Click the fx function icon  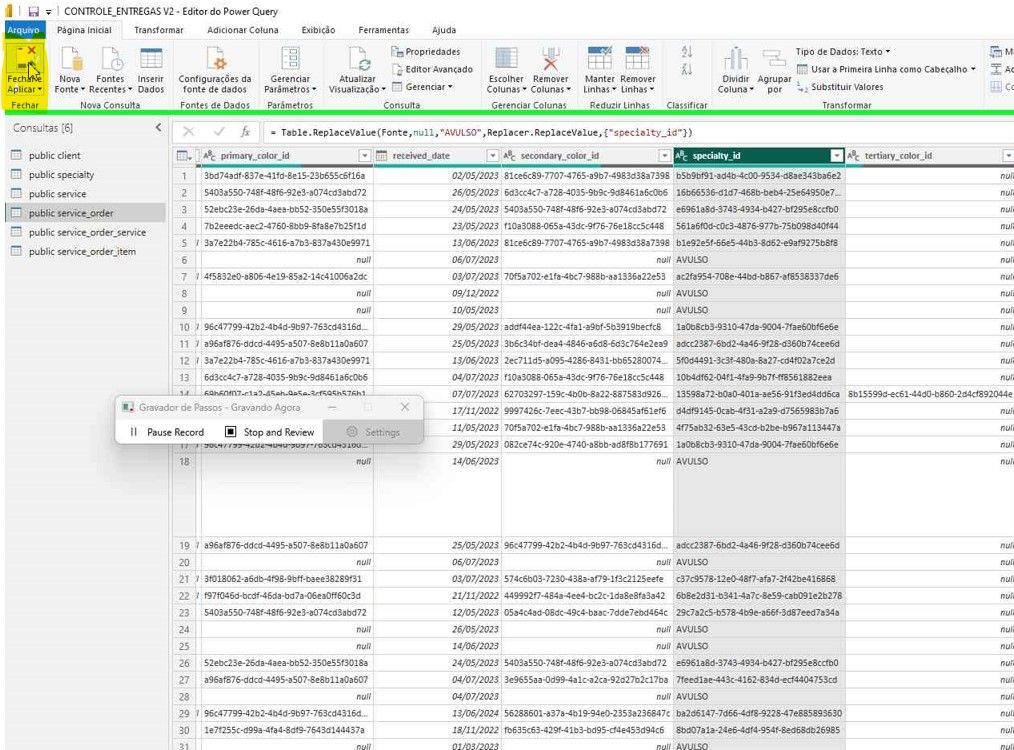(x=245, y=132)
